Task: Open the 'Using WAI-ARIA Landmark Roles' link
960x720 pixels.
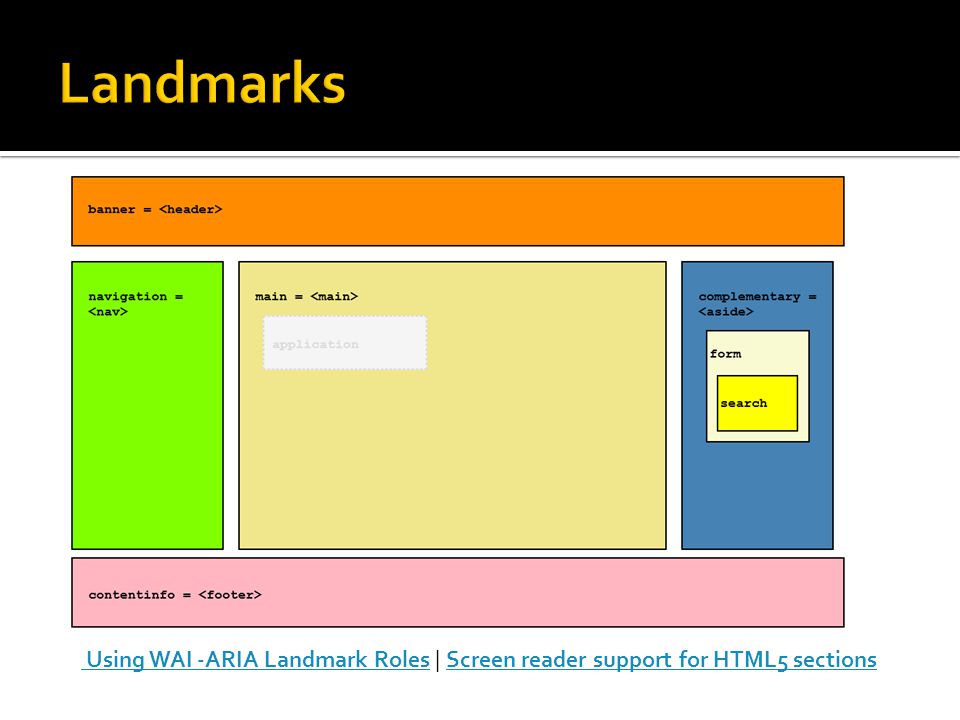Action: coord(257,659)
